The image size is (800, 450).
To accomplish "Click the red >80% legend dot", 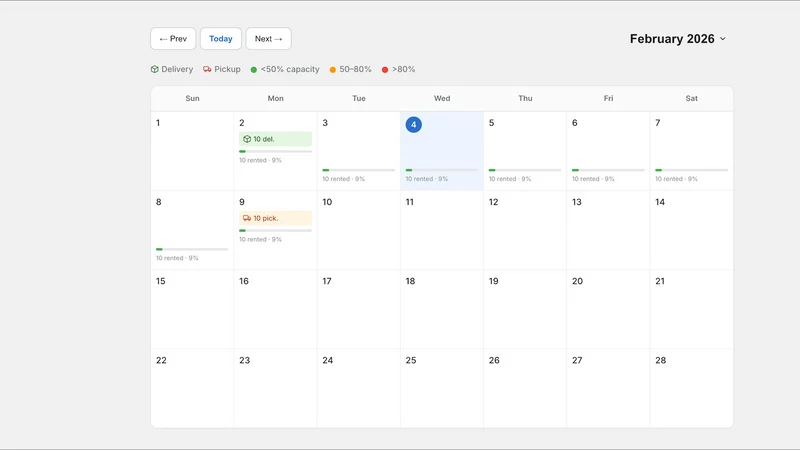I will [385, 69].
